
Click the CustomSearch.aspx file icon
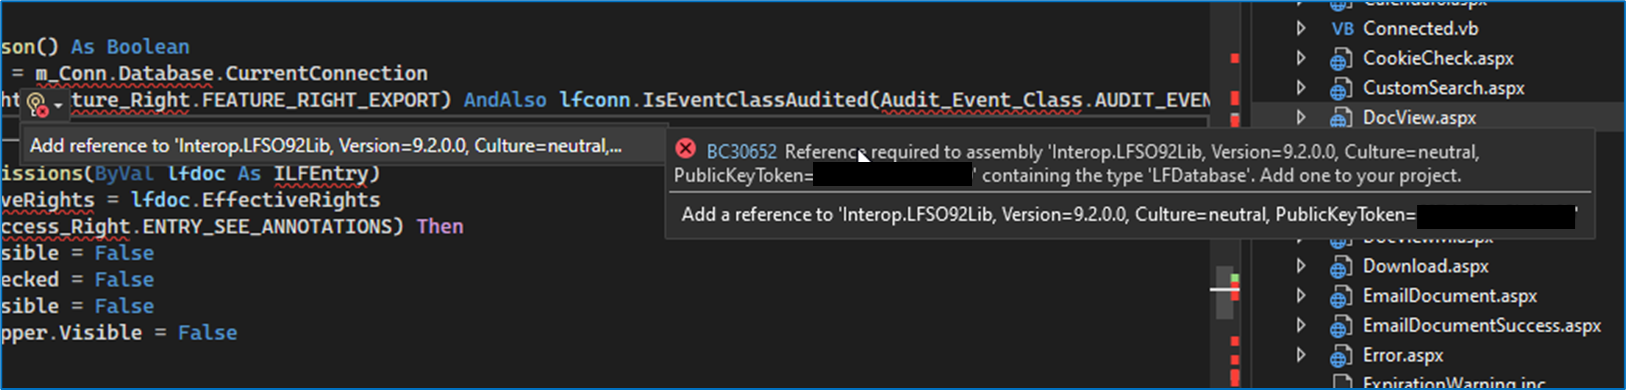[1342, 89]
